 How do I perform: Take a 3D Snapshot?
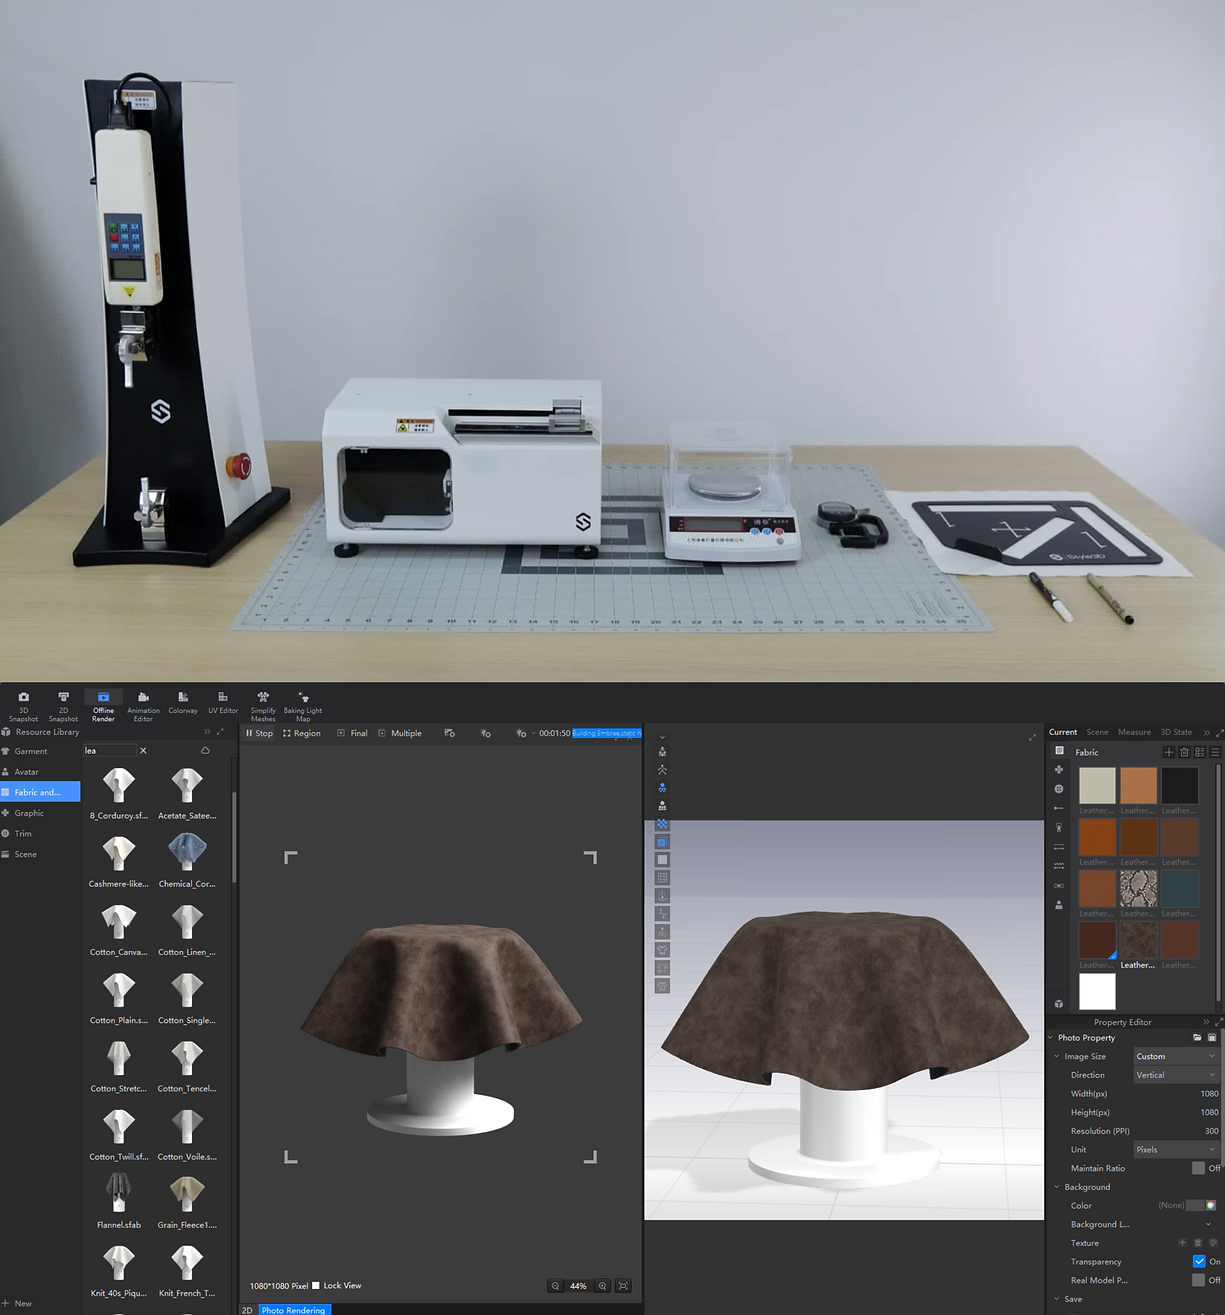[23, 703]
